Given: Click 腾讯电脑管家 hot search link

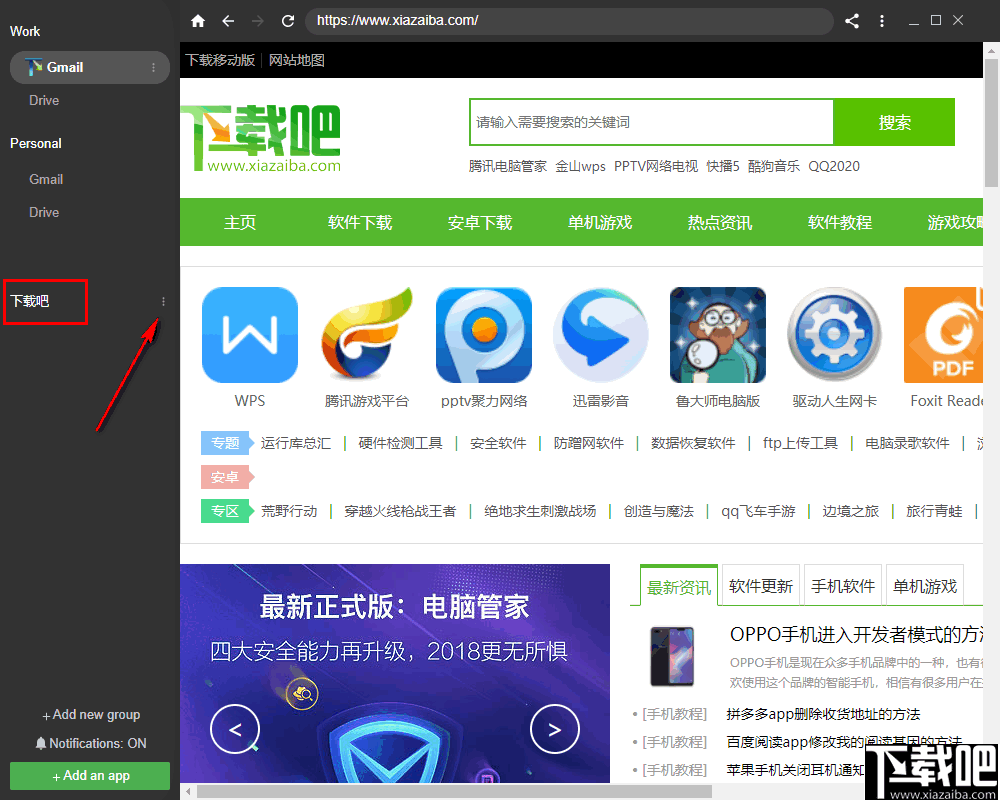Looking at the screenshot, I should click(508, 167).
